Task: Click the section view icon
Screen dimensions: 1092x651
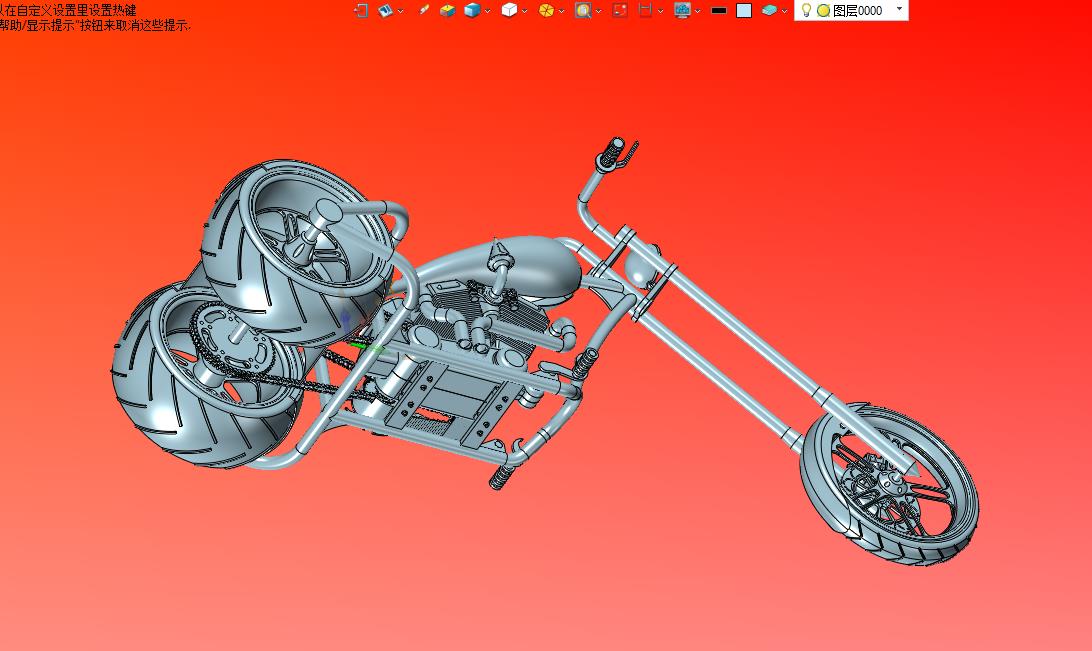Action: tap(645, 10)
